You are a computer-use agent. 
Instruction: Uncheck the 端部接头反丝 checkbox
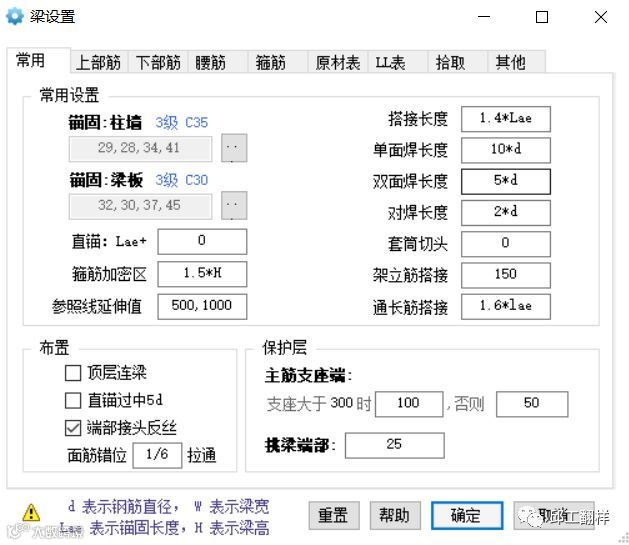tap(73, 428)
